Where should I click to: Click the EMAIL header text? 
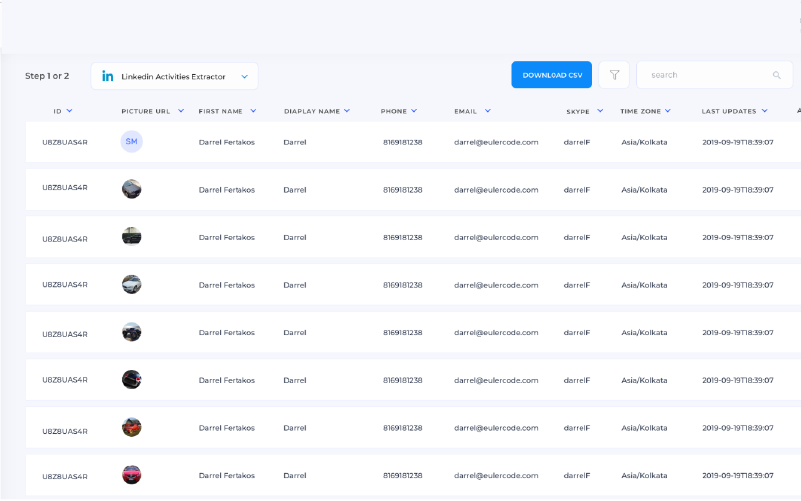point(465,111)
